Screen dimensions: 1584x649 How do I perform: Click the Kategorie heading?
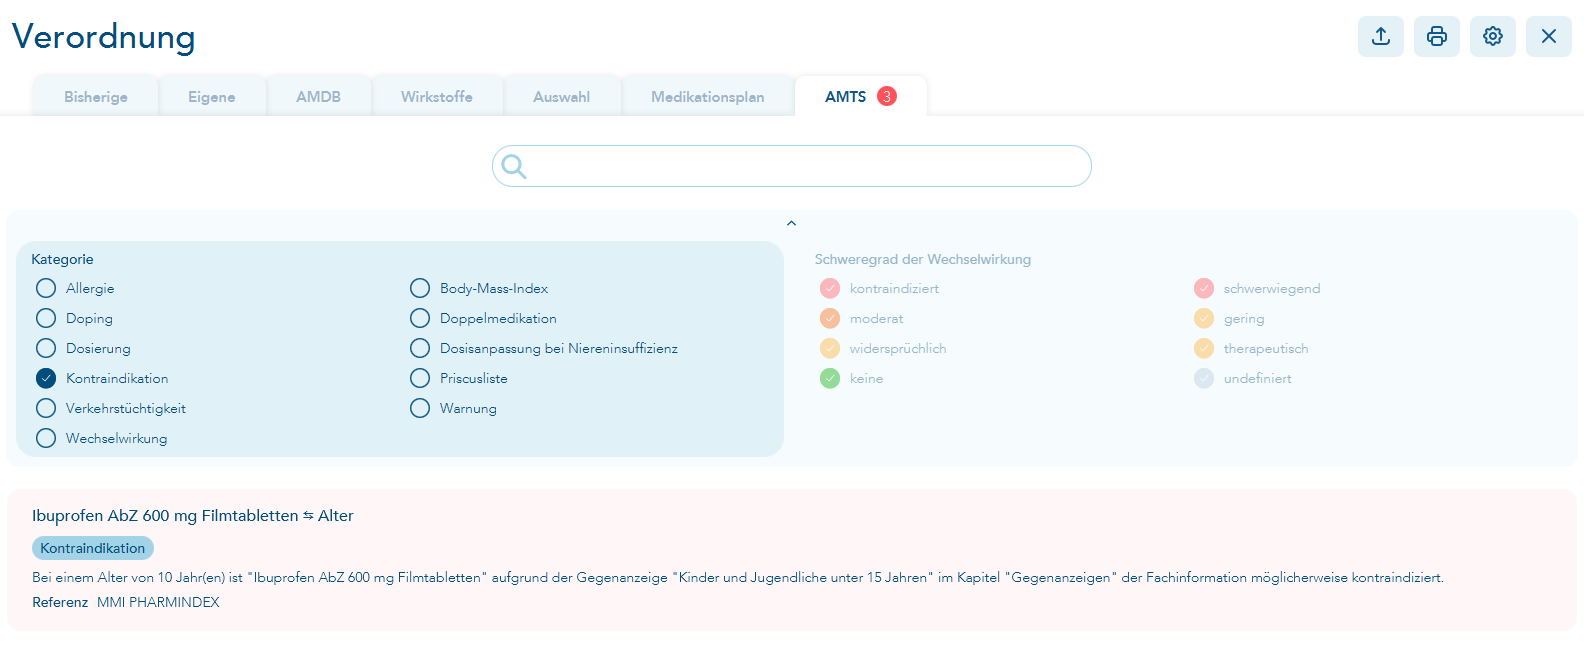click(x=62, y=259)
